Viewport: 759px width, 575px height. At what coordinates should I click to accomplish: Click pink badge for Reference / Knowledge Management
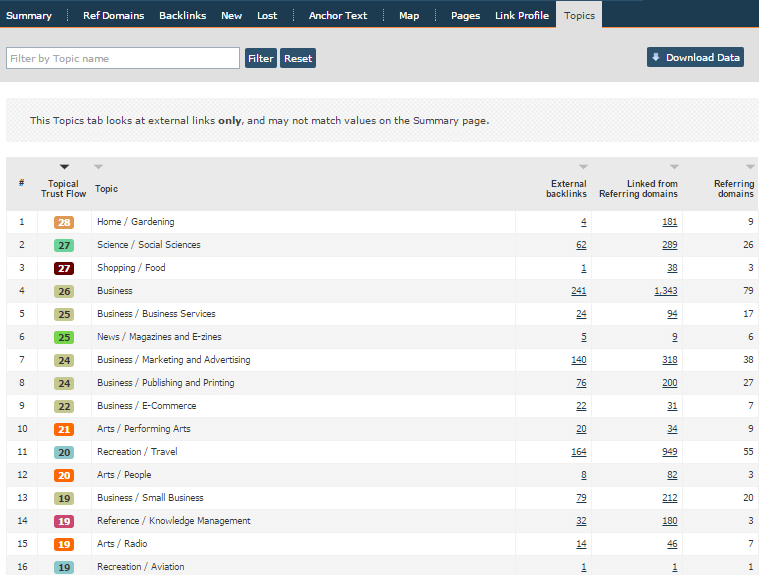tap(64, 521)
